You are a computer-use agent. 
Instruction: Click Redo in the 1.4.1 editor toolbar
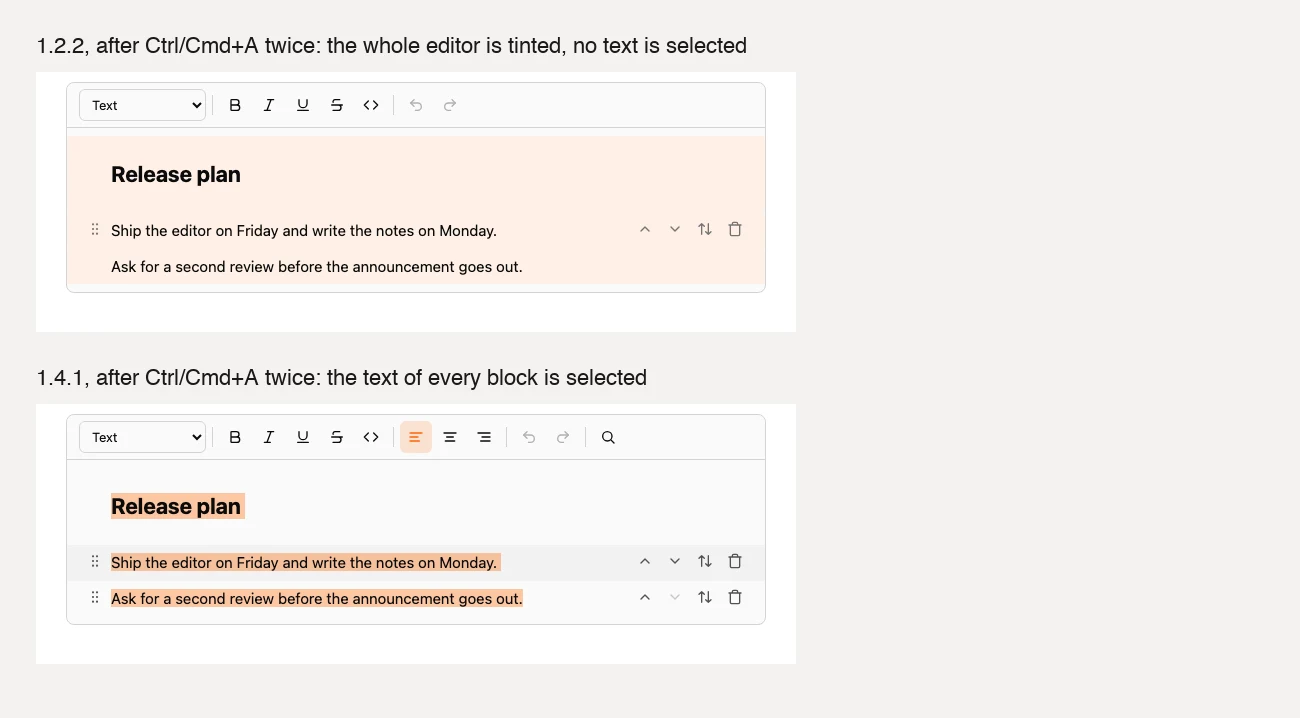click(563, 437)
